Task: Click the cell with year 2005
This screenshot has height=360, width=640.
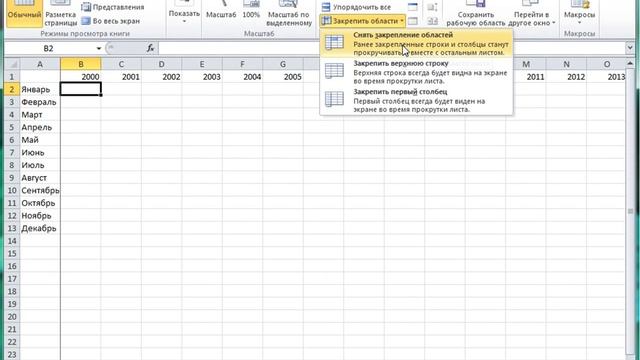Action: pyautogui.click(x=283, y=77)
